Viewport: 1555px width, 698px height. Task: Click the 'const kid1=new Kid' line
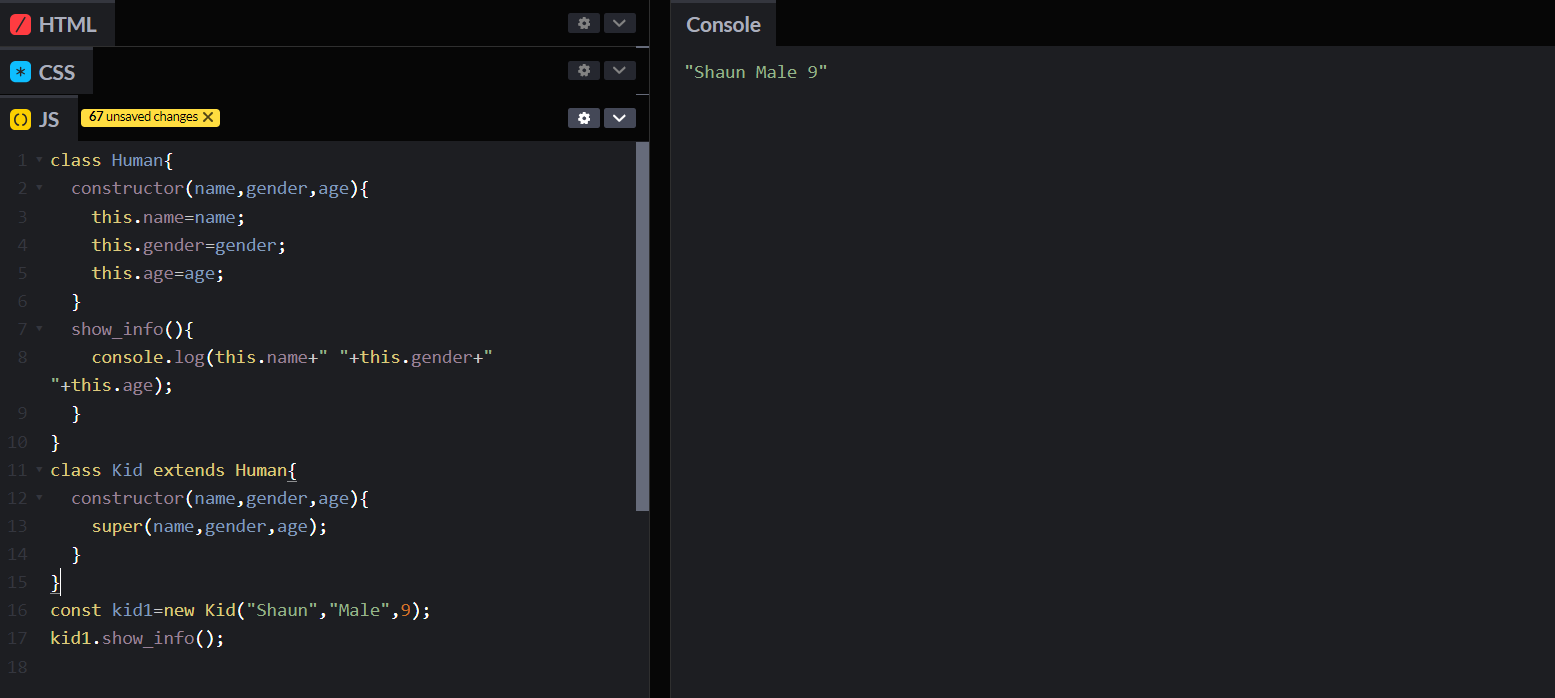point(240,610)
